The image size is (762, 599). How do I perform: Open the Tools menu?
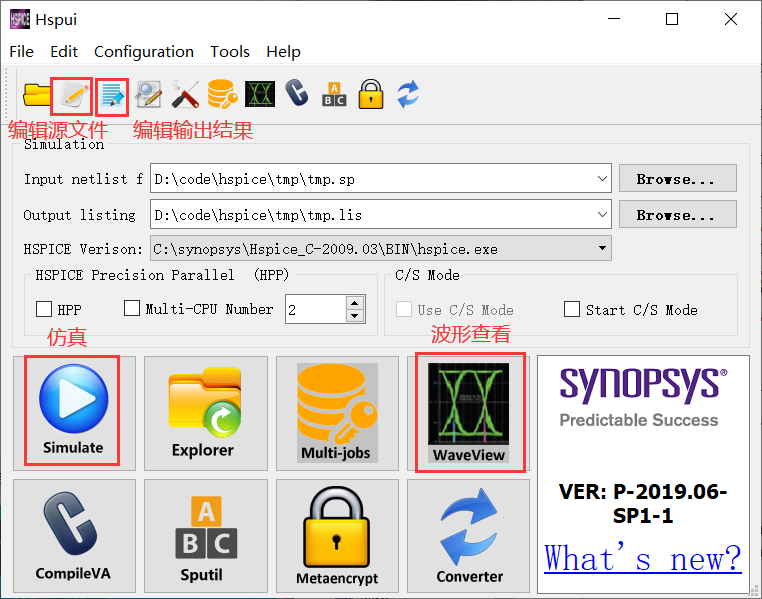pos(230,51)
